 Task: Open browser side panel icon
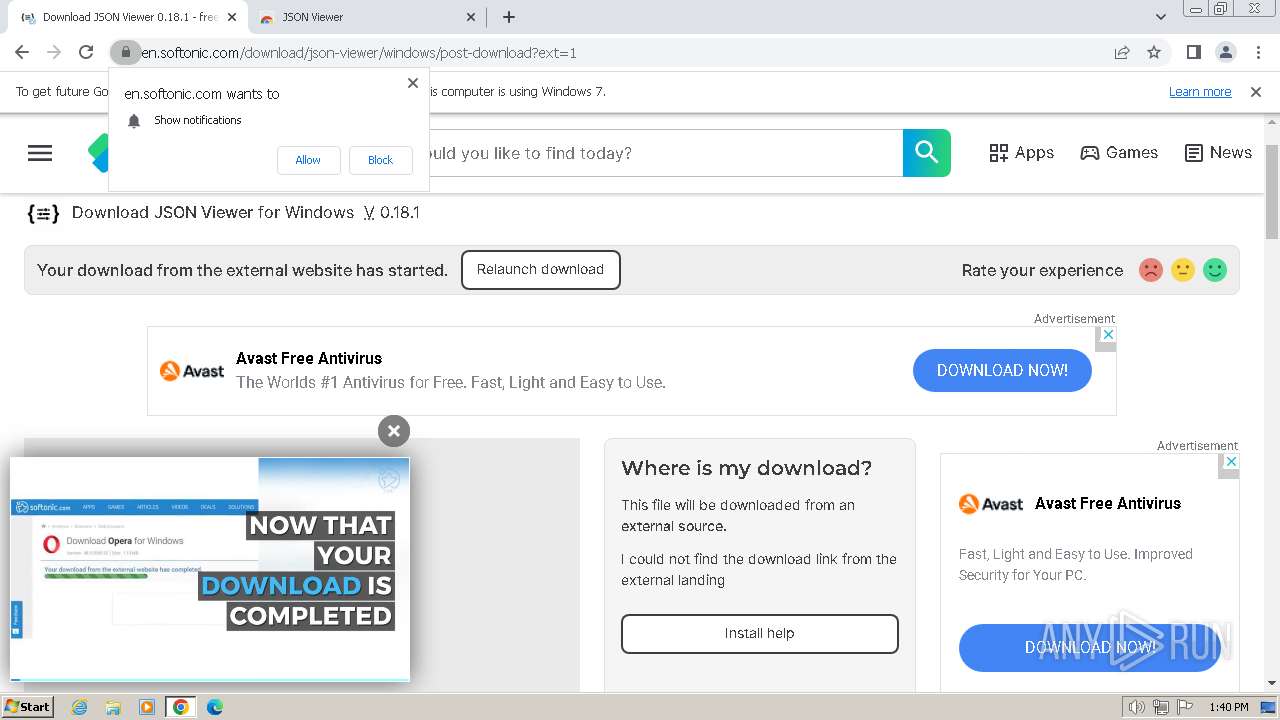(x=1193, y=52)
